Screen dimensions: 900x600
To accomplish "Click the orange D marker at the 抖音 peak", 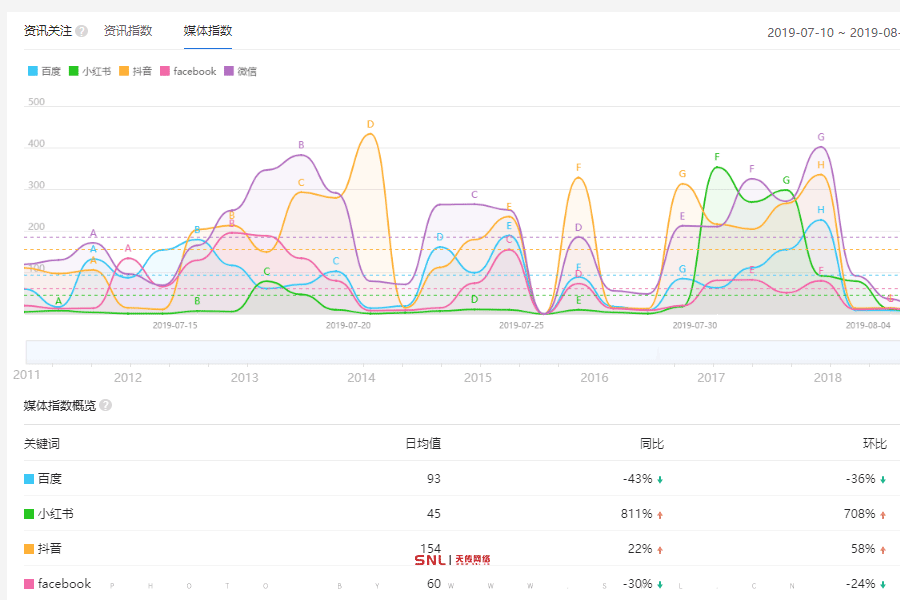I will point(370,125).
